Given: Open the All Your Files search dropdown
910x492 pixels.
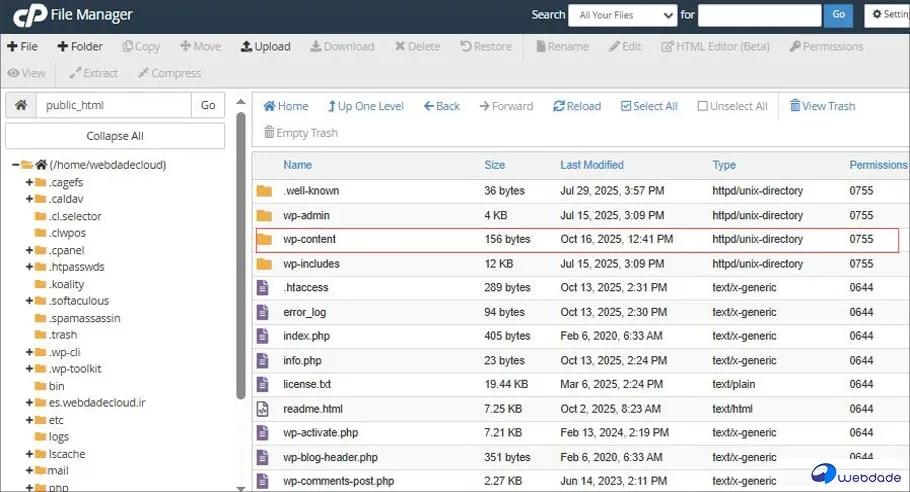Looking at the screenshot, I should coord(621,15).
